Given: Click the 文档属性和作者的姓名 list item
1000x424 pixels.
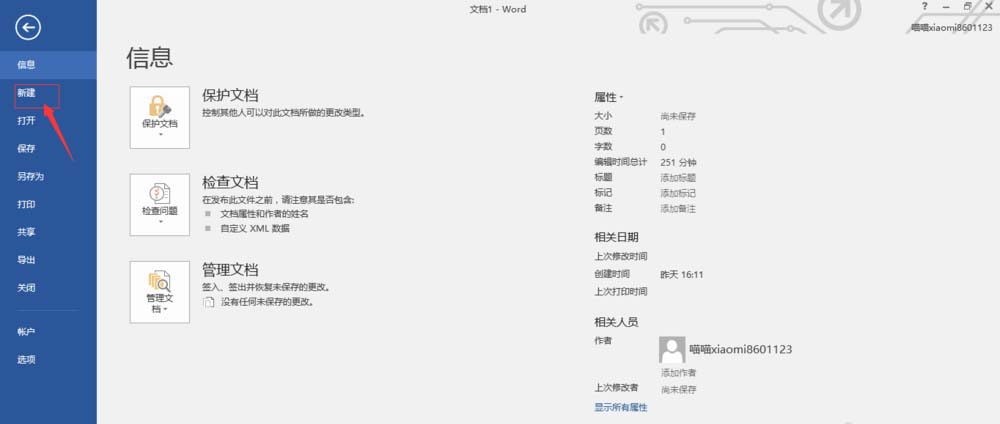Looking at the screenshot, I should click(x=265, y=214).
